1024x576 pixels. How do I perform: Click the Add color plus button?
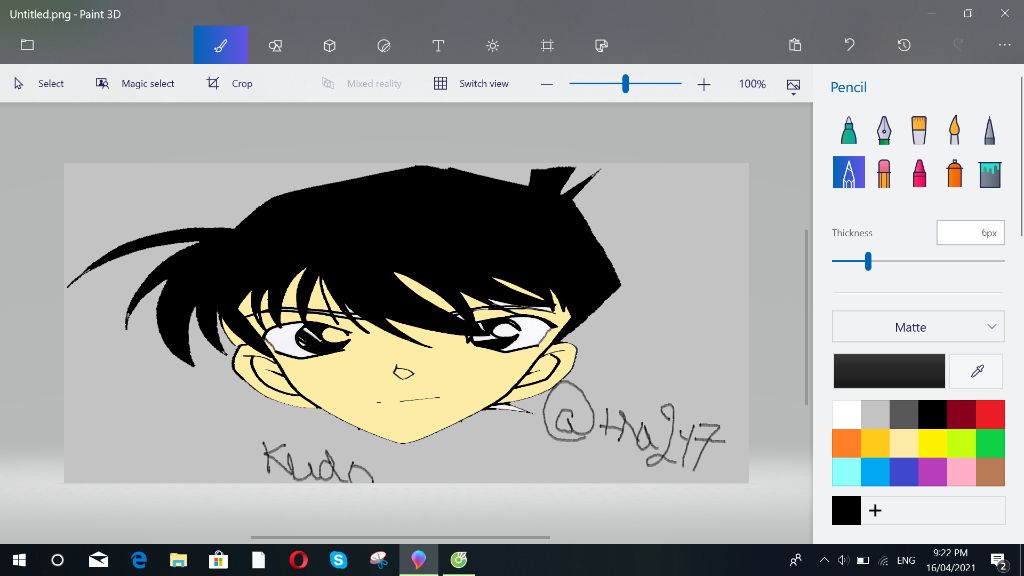point(875,511)
